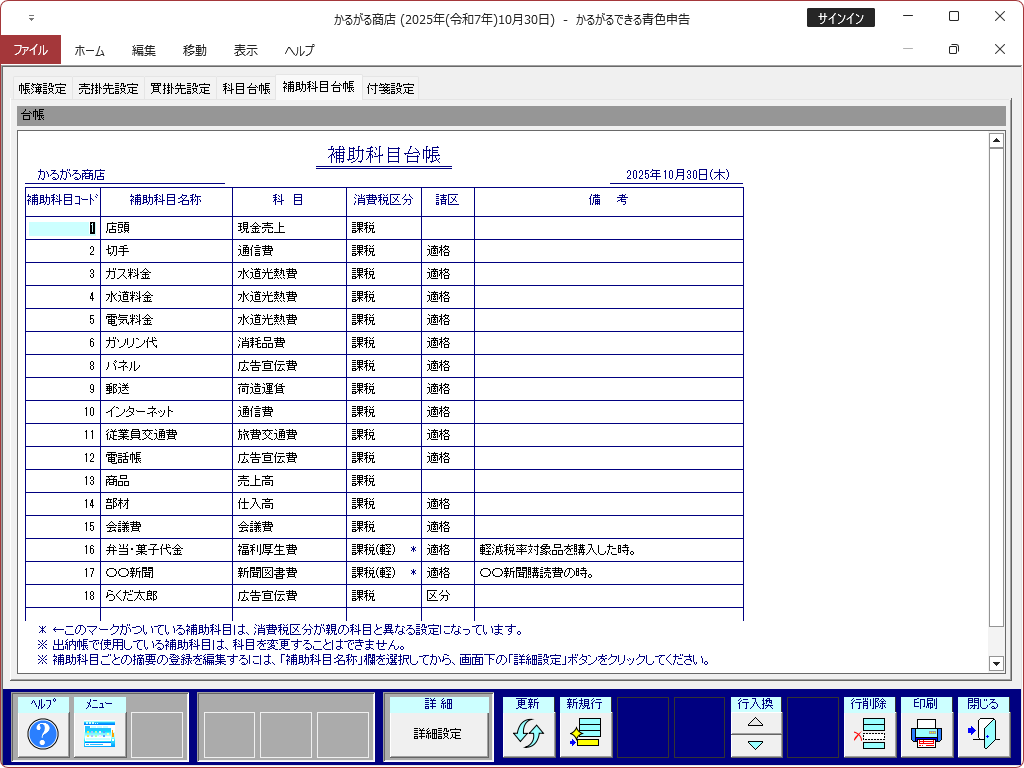Move row up with 行入換 up arrow
The image size is (1024, 768).
pos(756,722)
